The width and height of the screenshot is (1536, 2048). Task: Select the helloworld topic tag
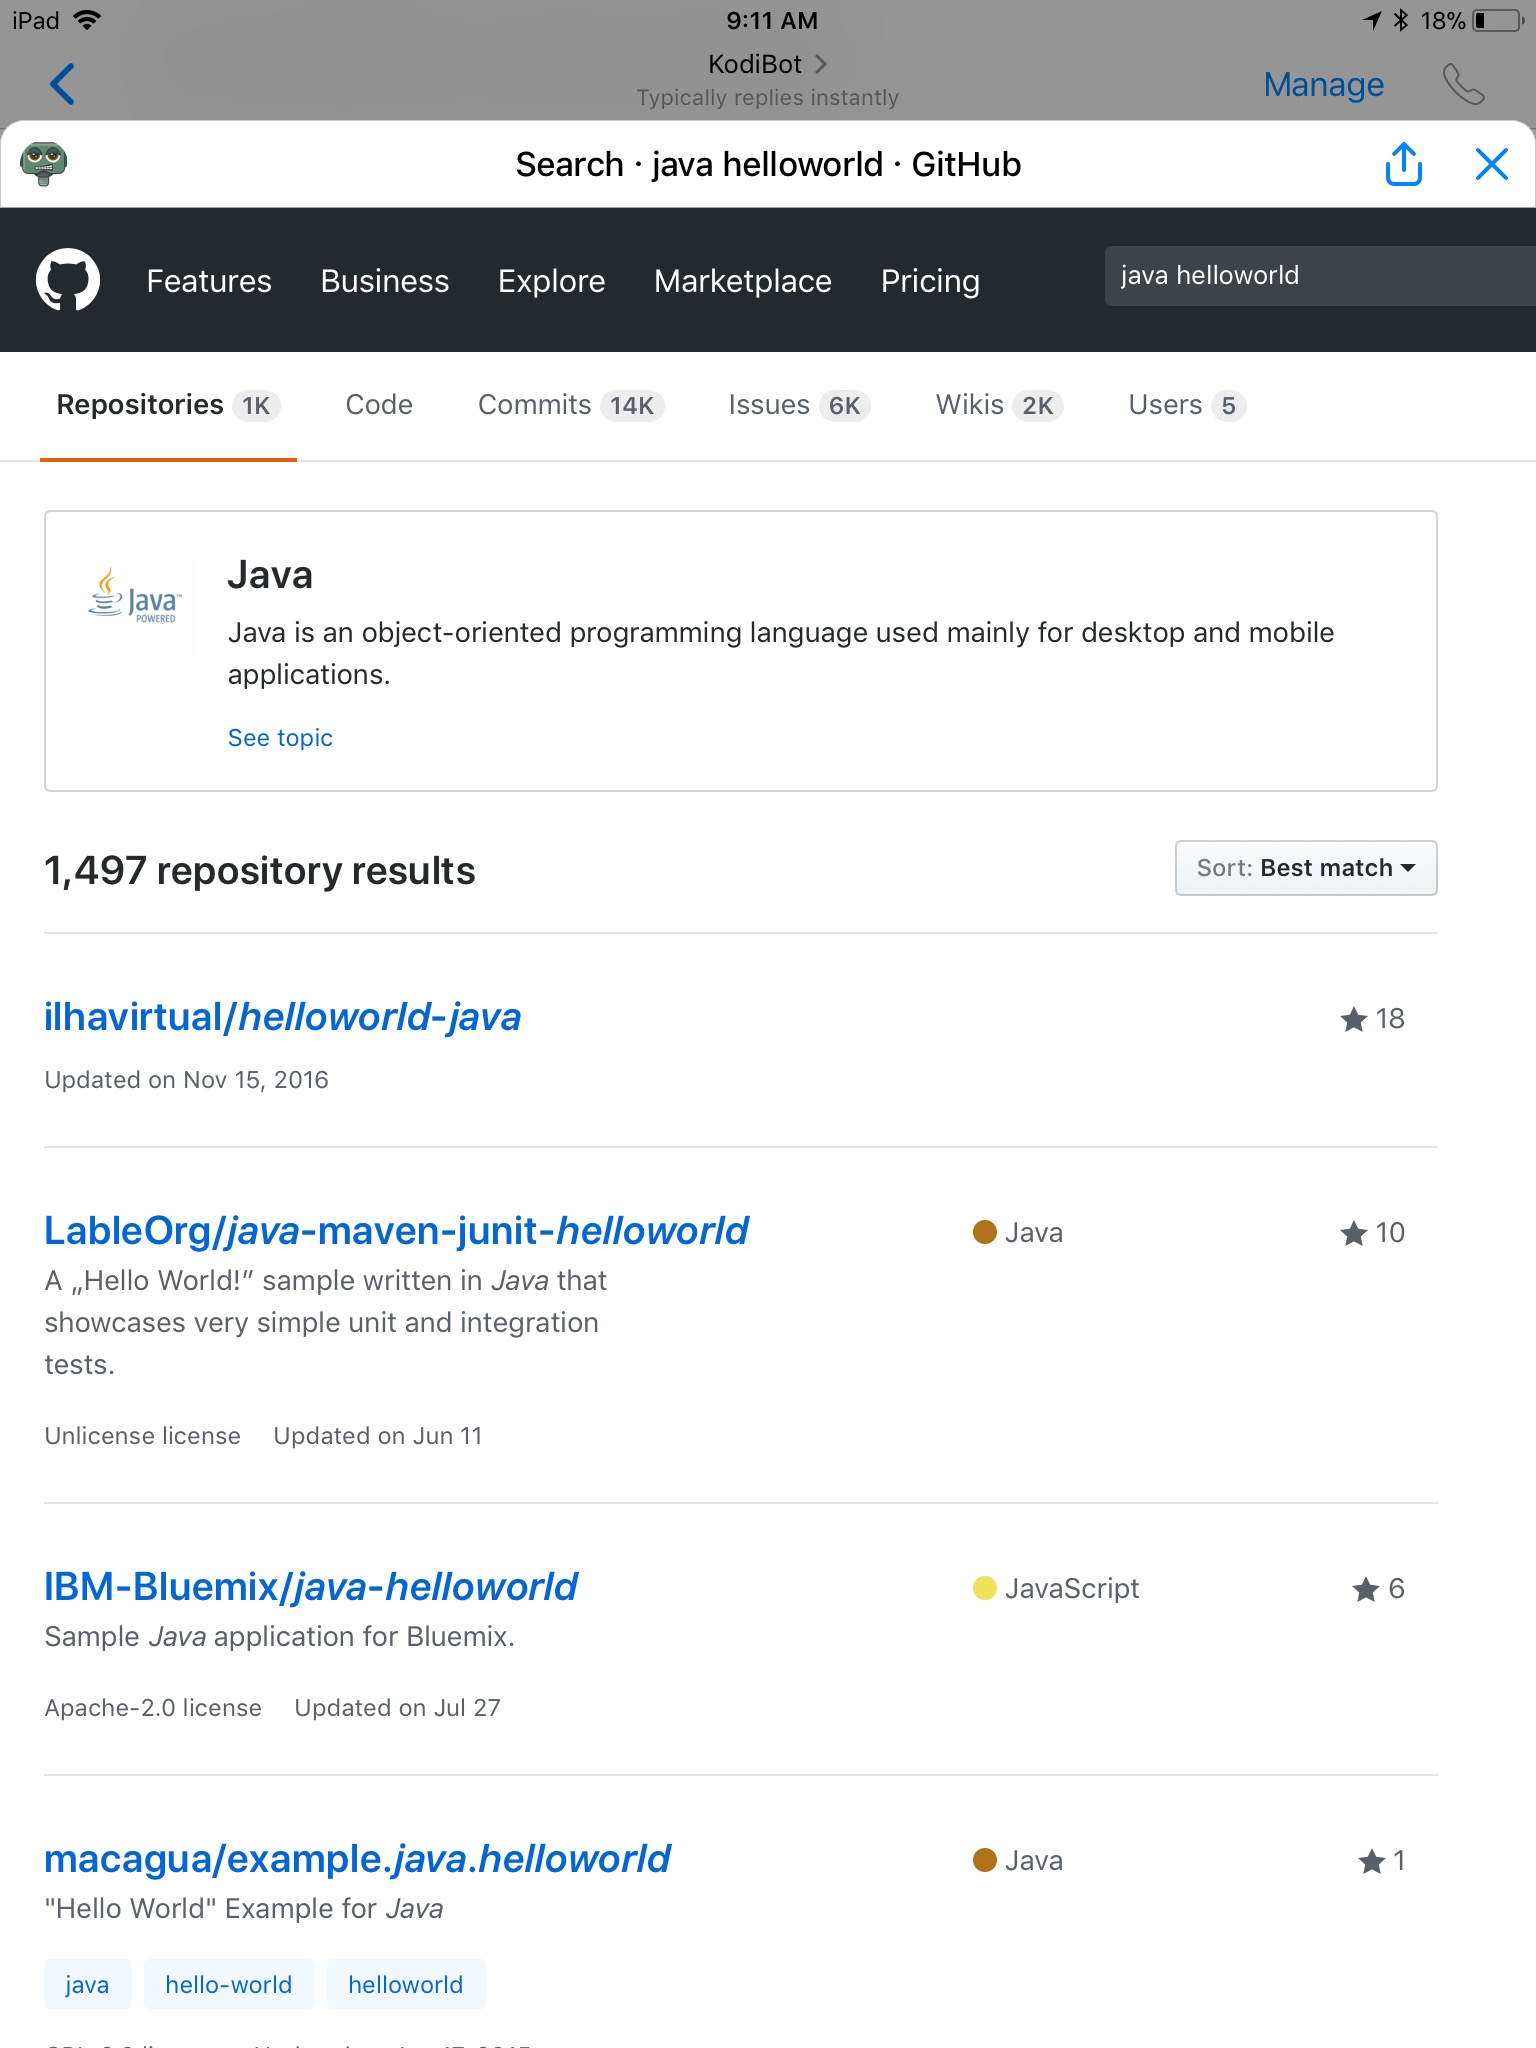[x=406, y=1984]
